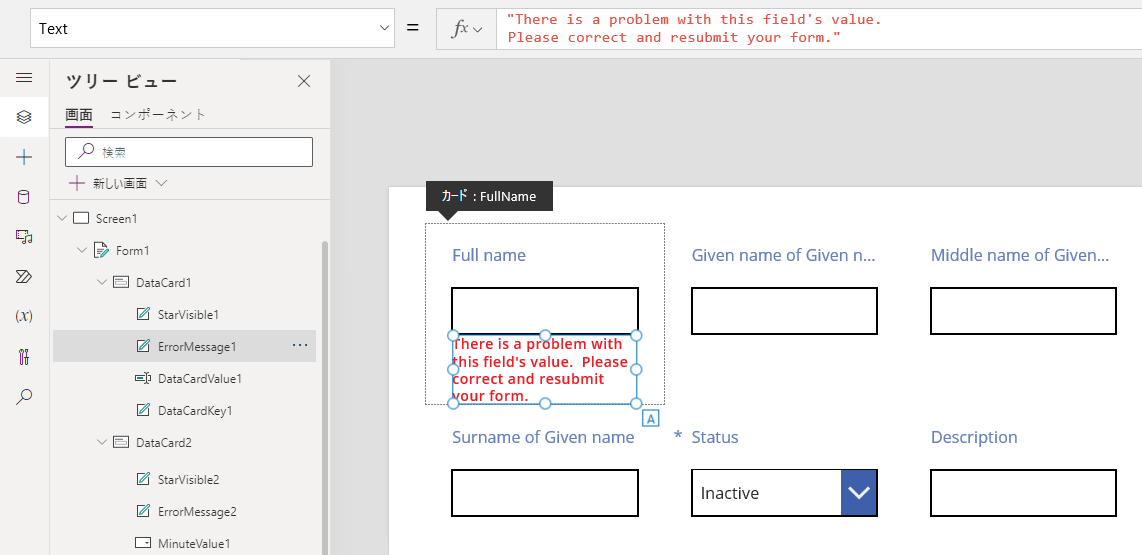Click the カード : FullName tooltip tag
The image size is (1142, 555).
(x=489, y=196)
